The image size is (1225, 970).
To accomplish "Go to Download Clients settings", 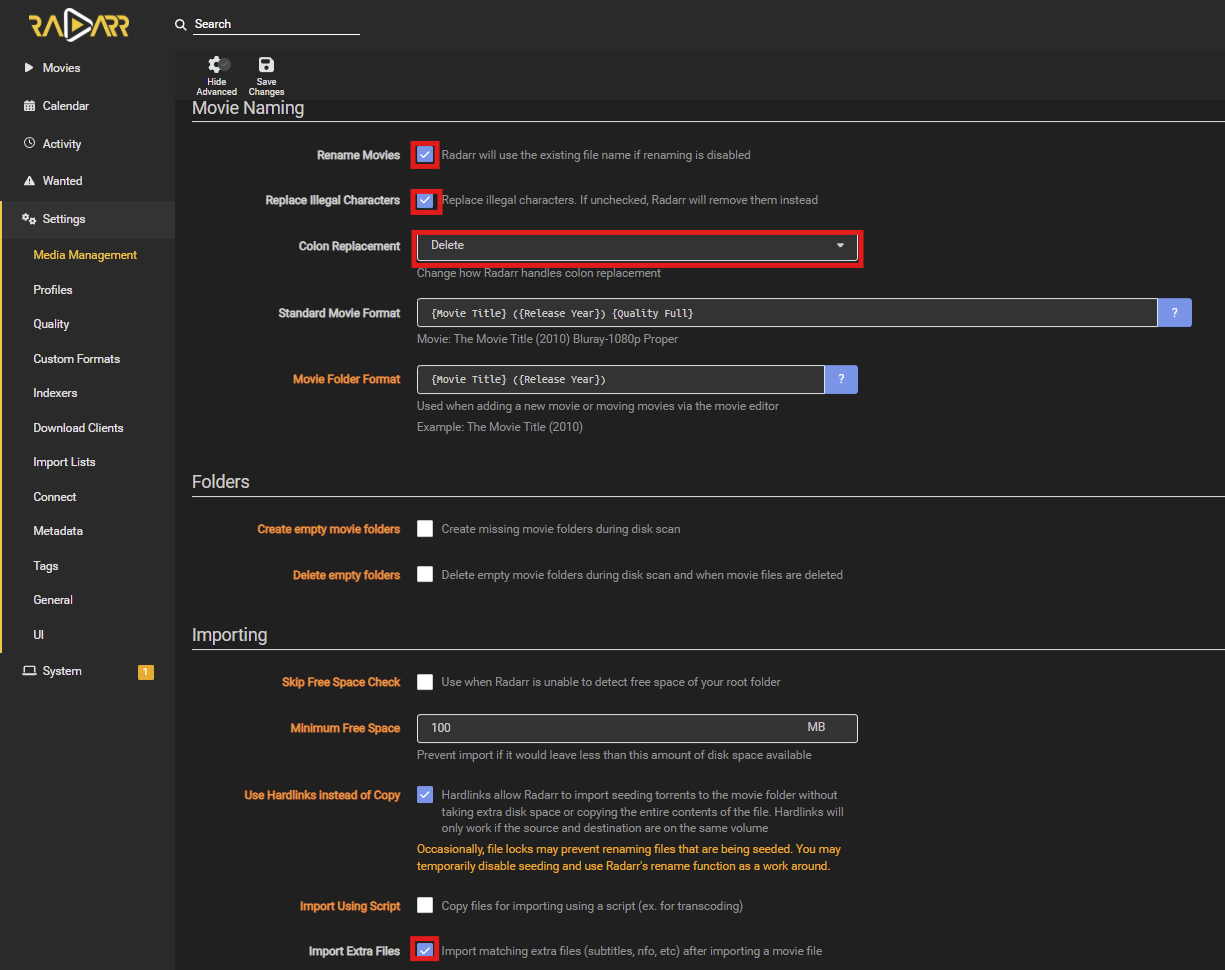I will pyautogui.click(x=78, y=428).
